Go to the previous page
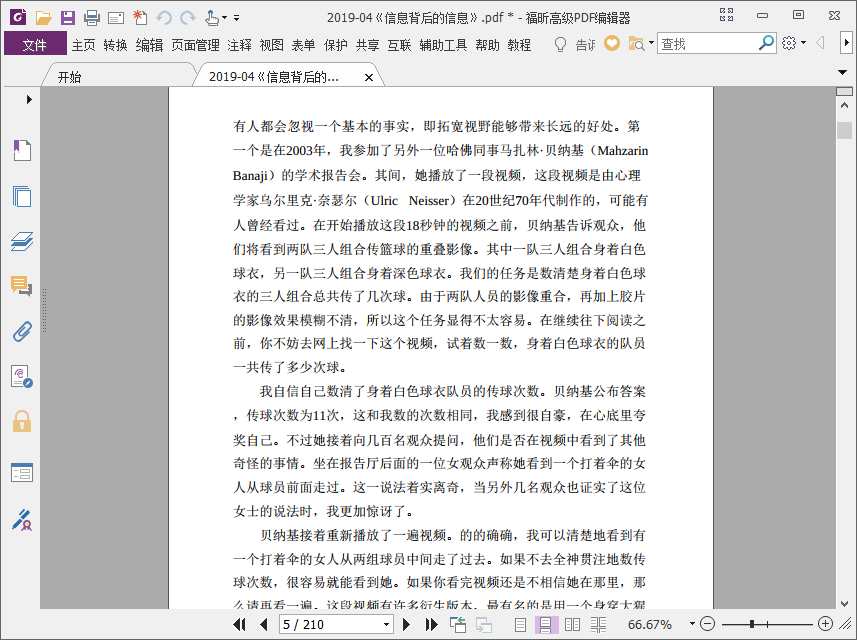 tap(264, 624)
